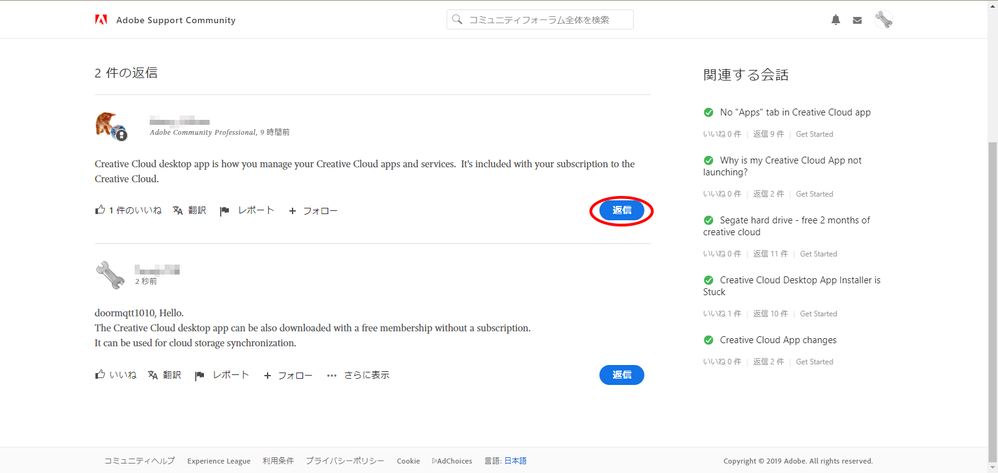Open AdChoices footer link
This screenshot has width=998, height=473.
click(452, 461)
